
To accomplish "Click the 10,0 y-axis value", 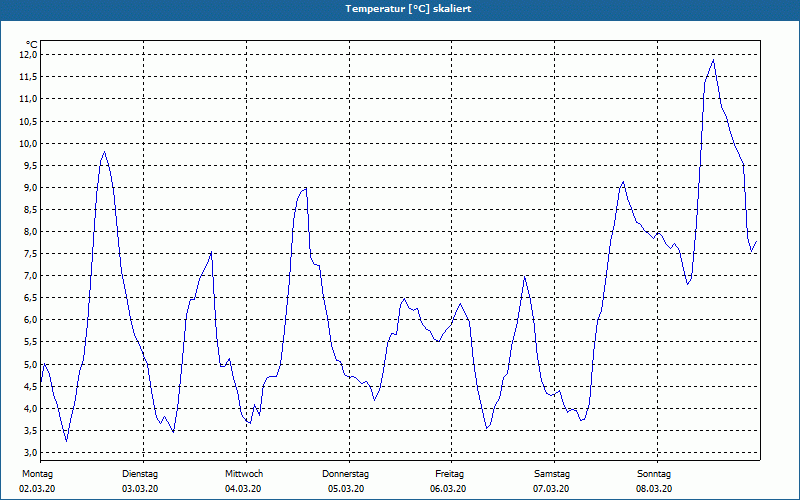I will (28, 143).
